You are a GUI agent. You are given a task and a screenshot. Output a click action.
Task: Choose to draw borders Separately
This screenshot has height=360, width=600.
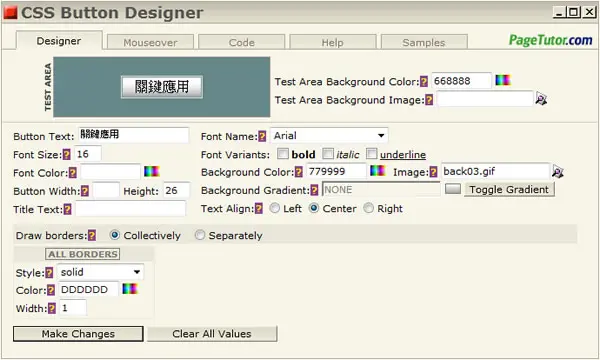click(200, 235)
